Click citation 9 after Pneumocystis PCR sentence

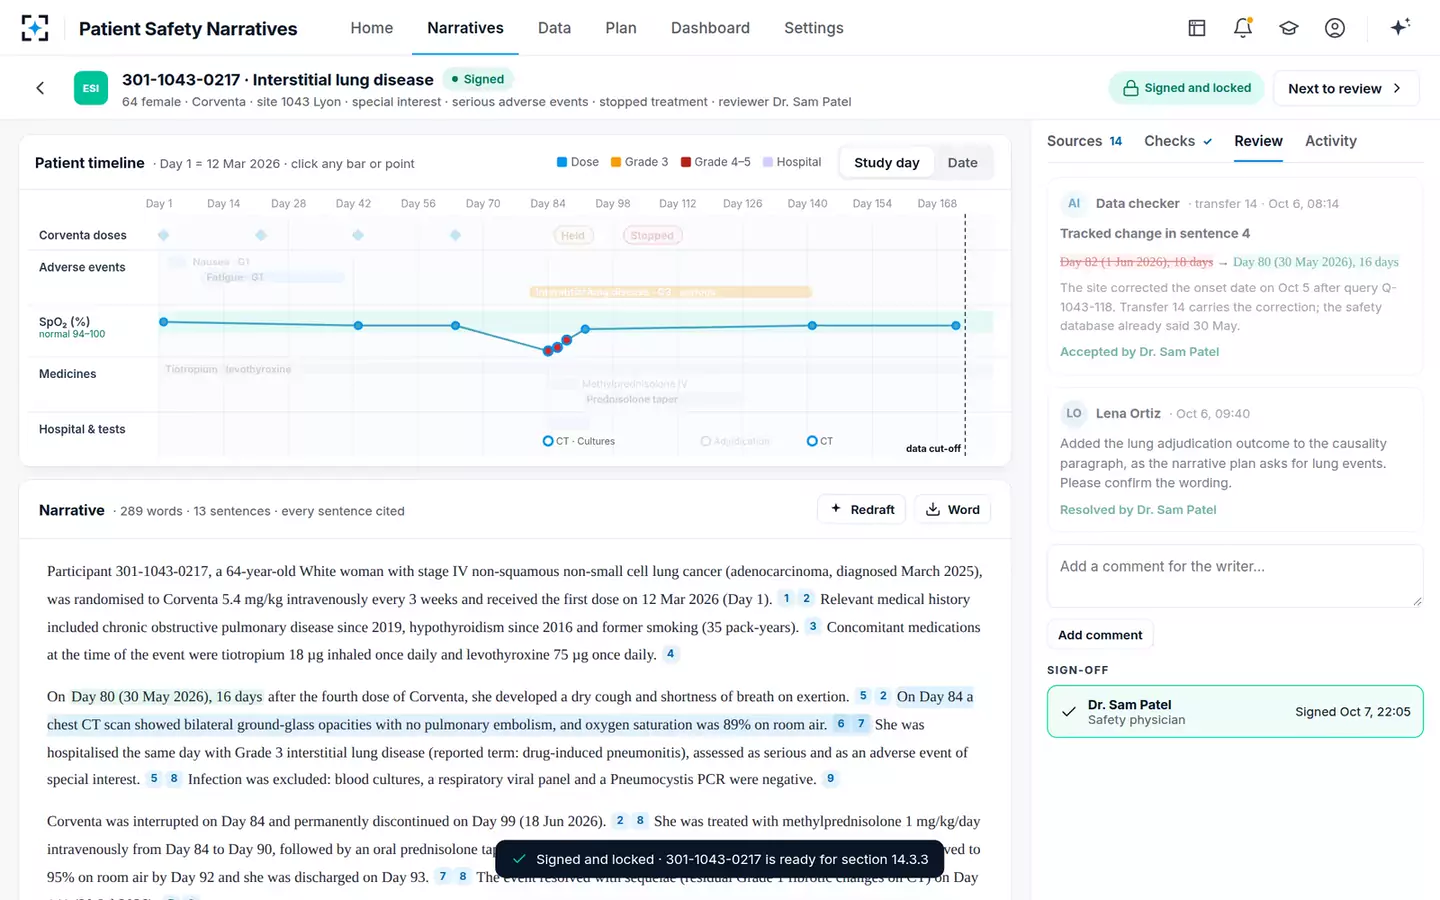830,779
